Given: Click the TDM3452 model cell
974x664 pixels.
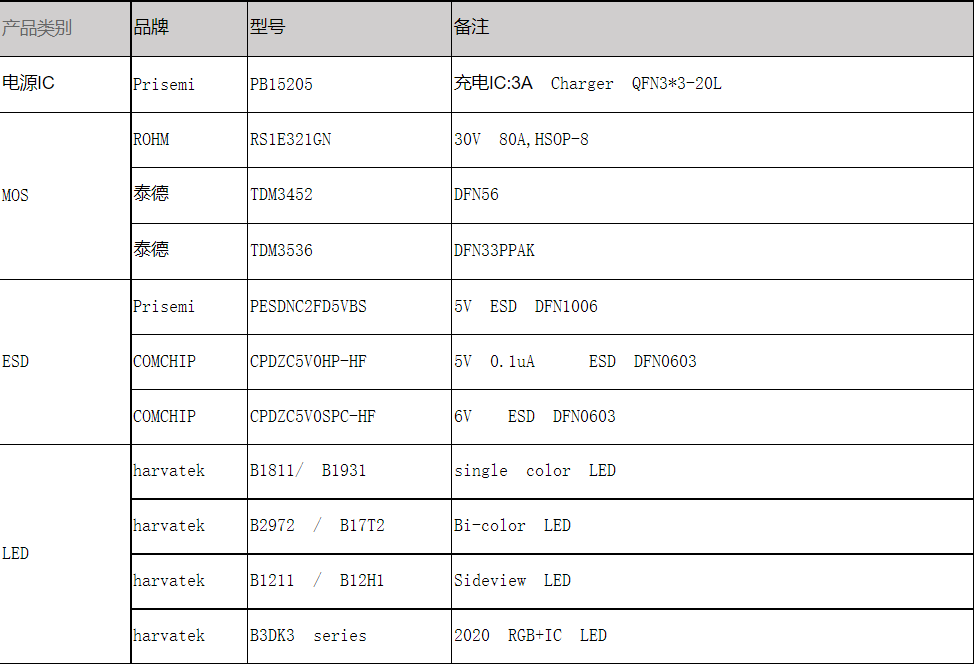Looking at the screenshot, I should click(350, 195).
